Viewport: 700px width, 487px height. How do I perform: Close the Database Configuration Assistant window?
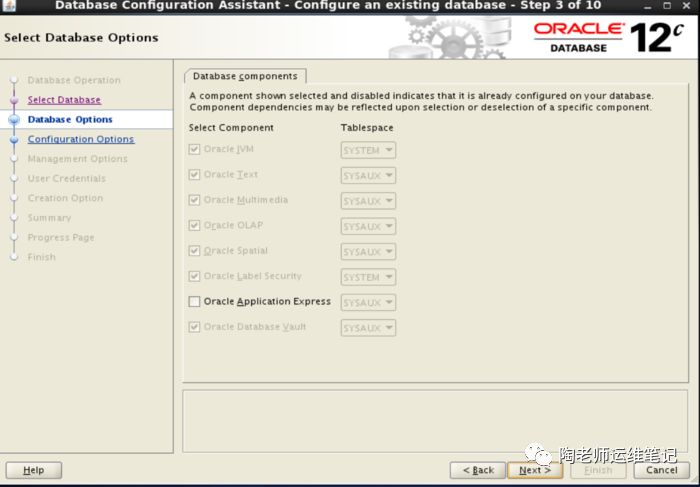[x=688, y=6]
